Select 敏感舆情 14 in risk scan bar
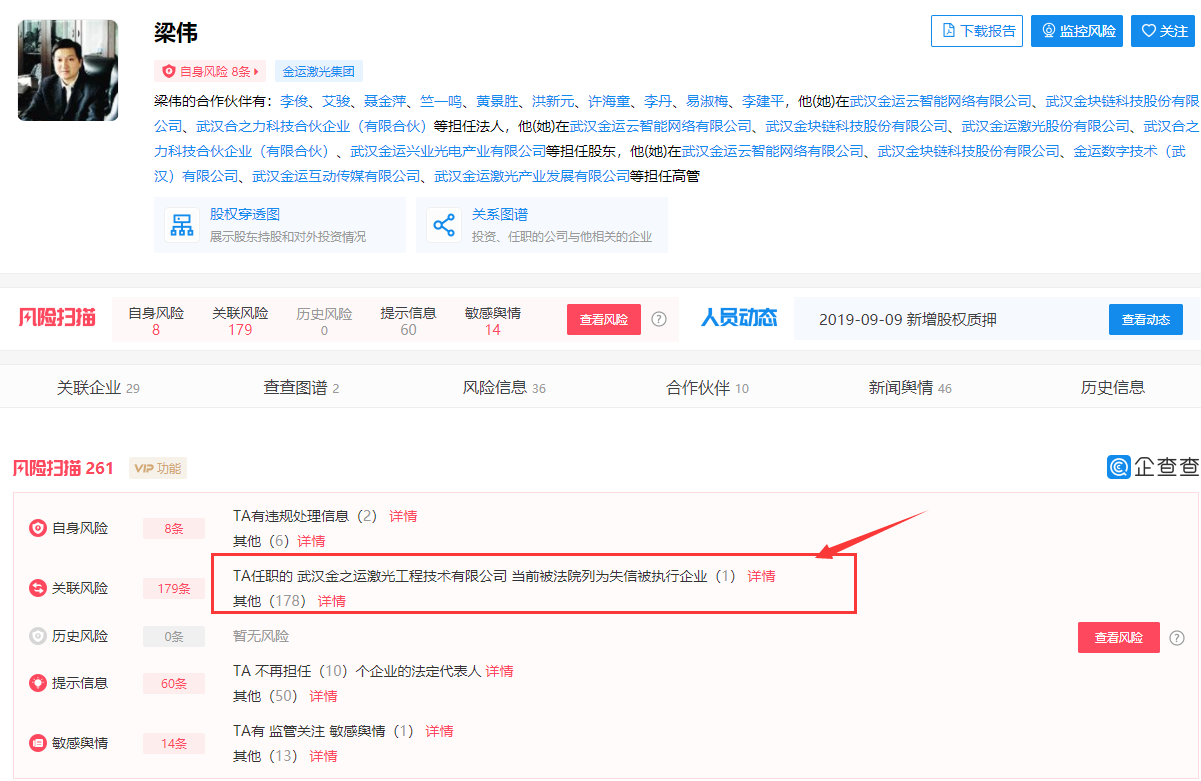 tap(492, 321)
